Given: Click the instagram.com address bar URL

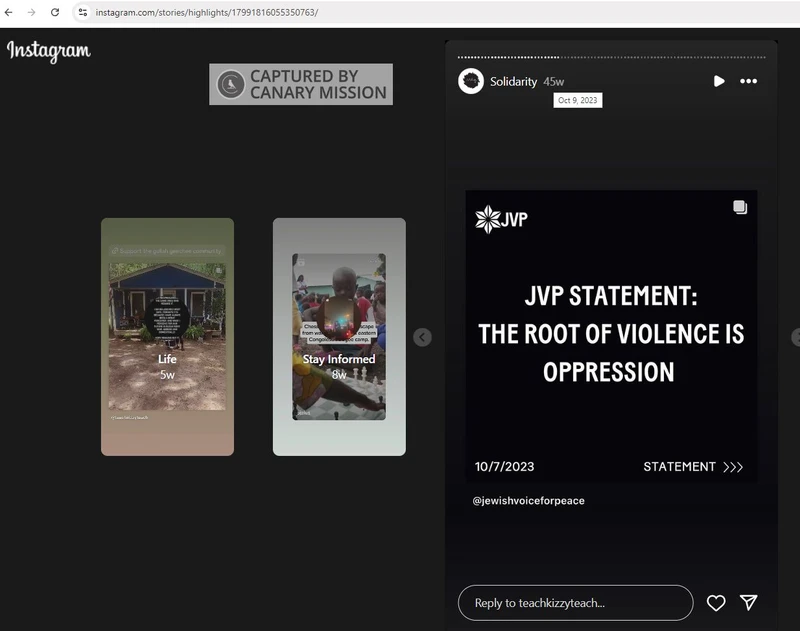Looking at the screenshot, I should tap(207, 12).
